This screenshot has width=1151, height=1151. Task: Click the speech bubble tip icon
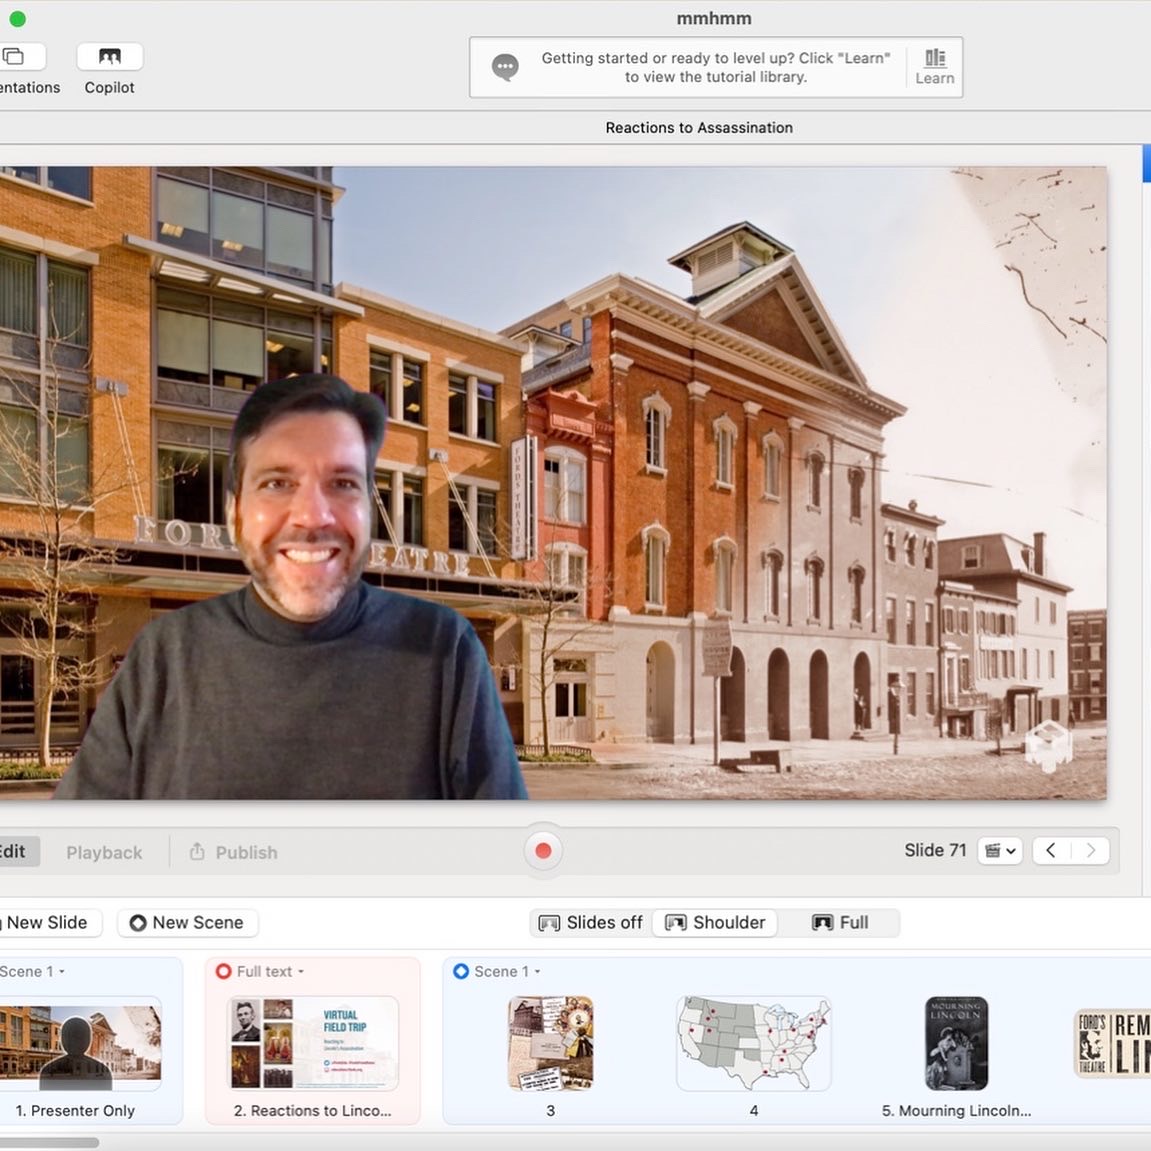point(505,67)
